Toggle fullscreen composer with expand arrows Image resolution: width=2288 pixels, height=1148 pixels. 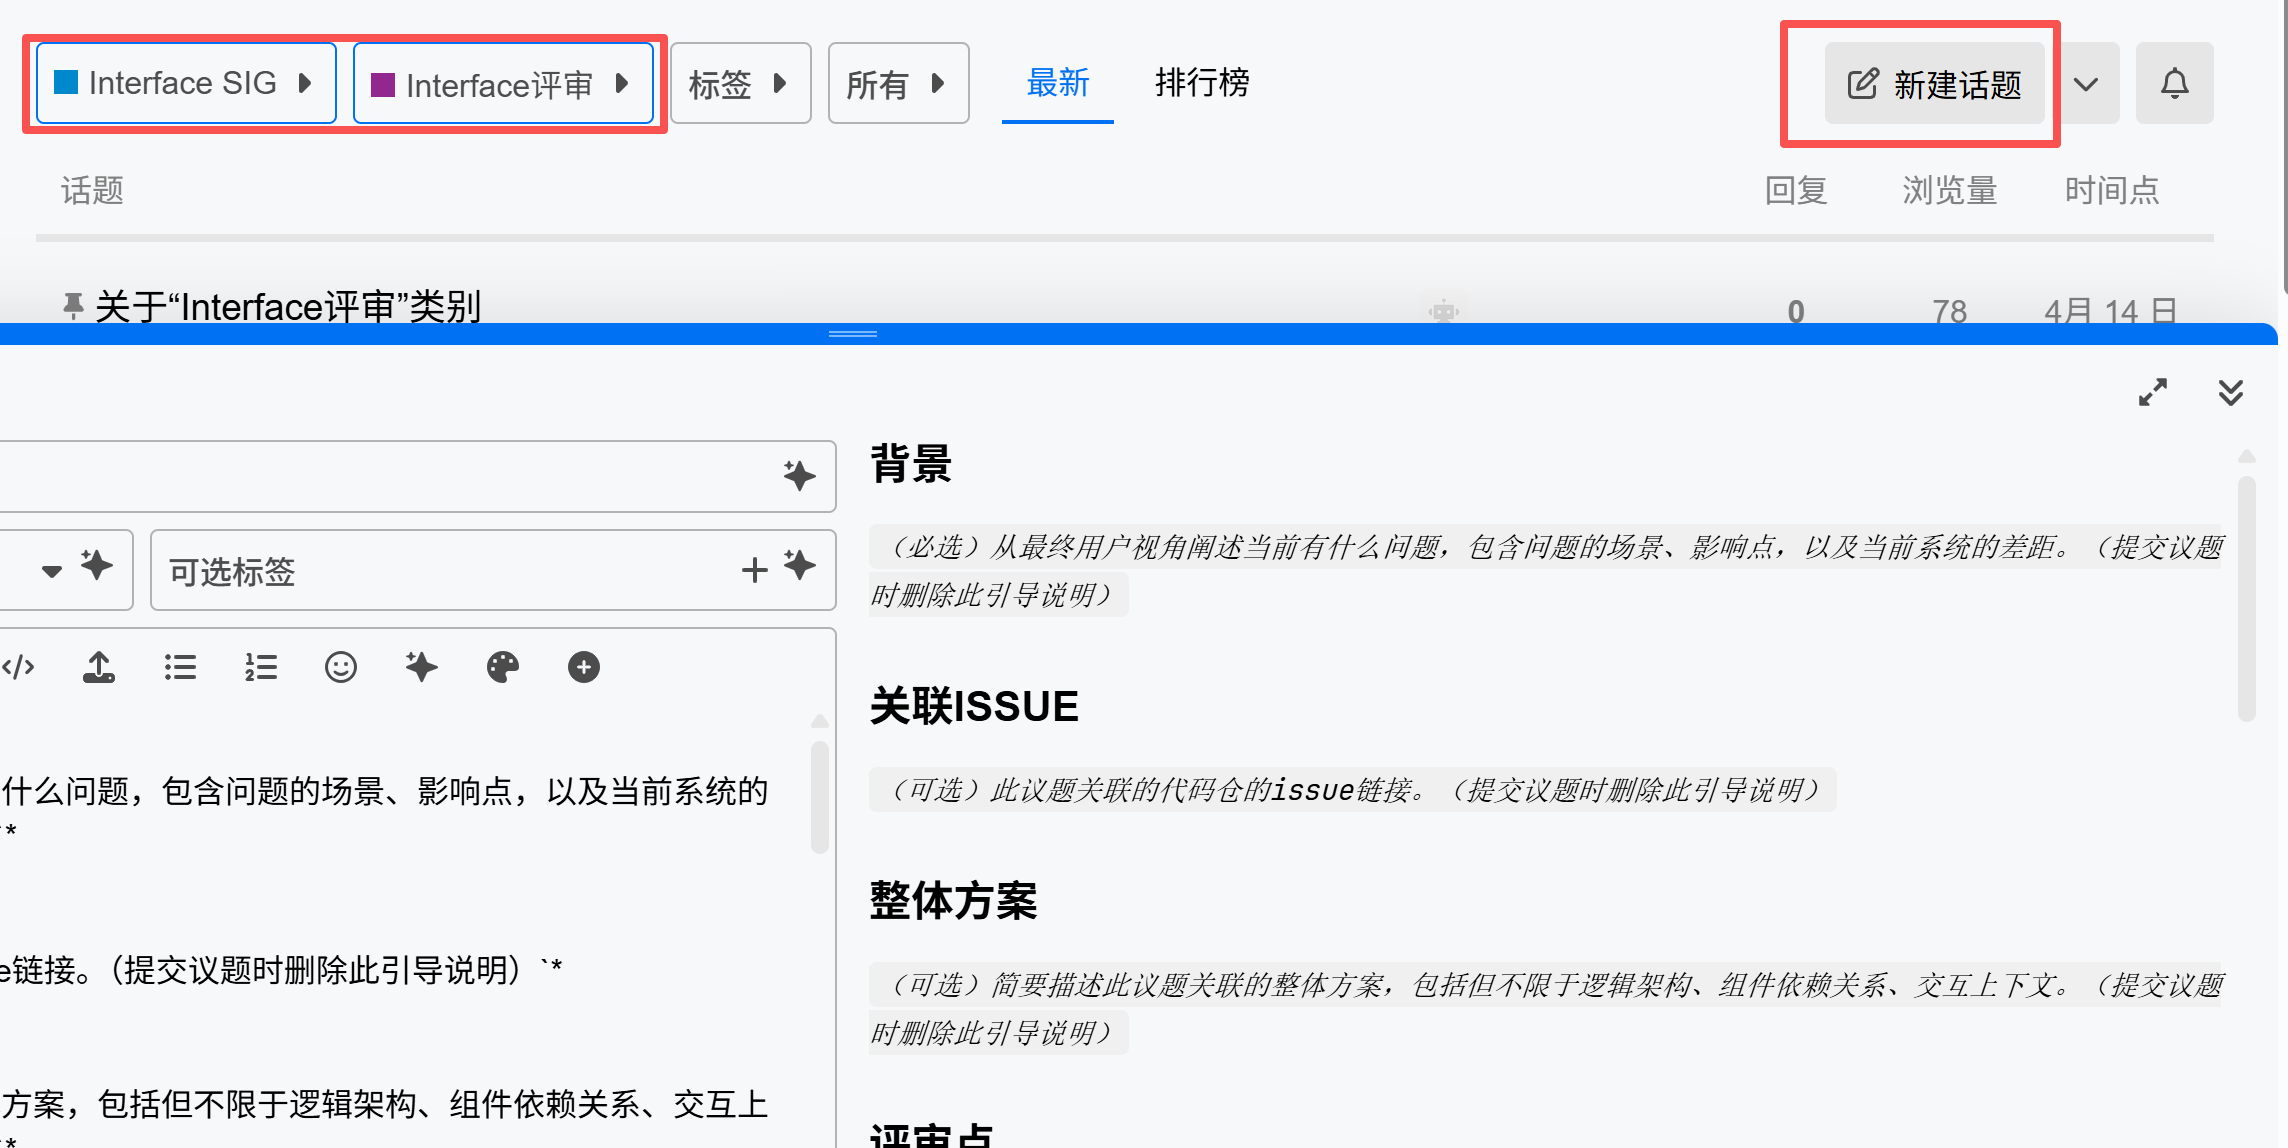2152,392
